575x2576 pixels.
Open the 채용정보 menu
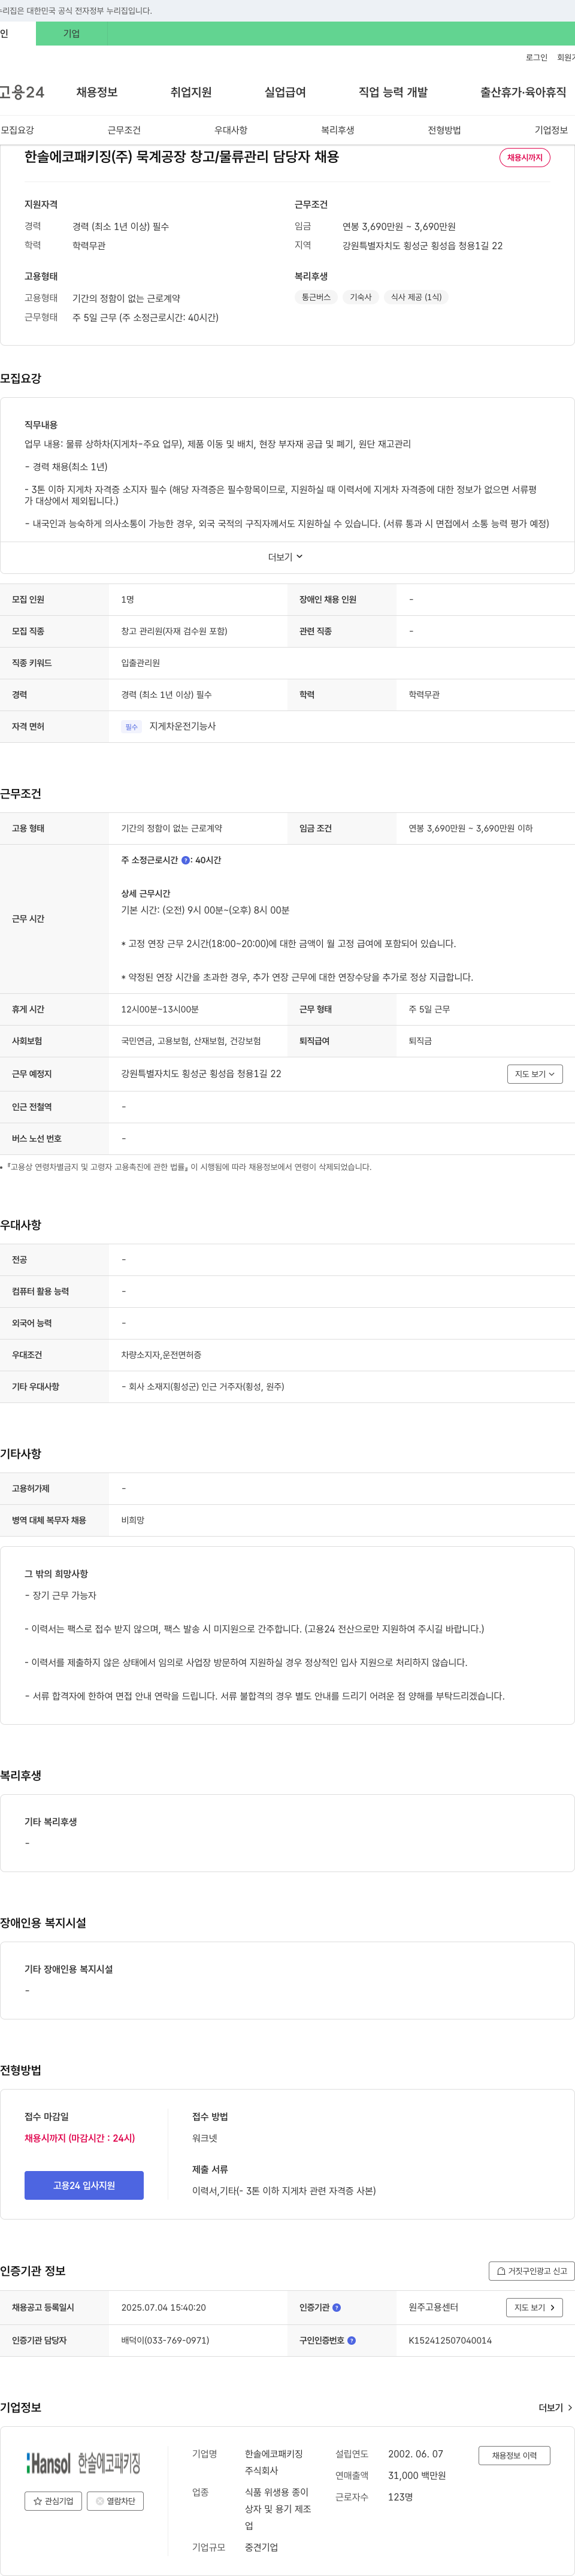click(x=97, y=92)
